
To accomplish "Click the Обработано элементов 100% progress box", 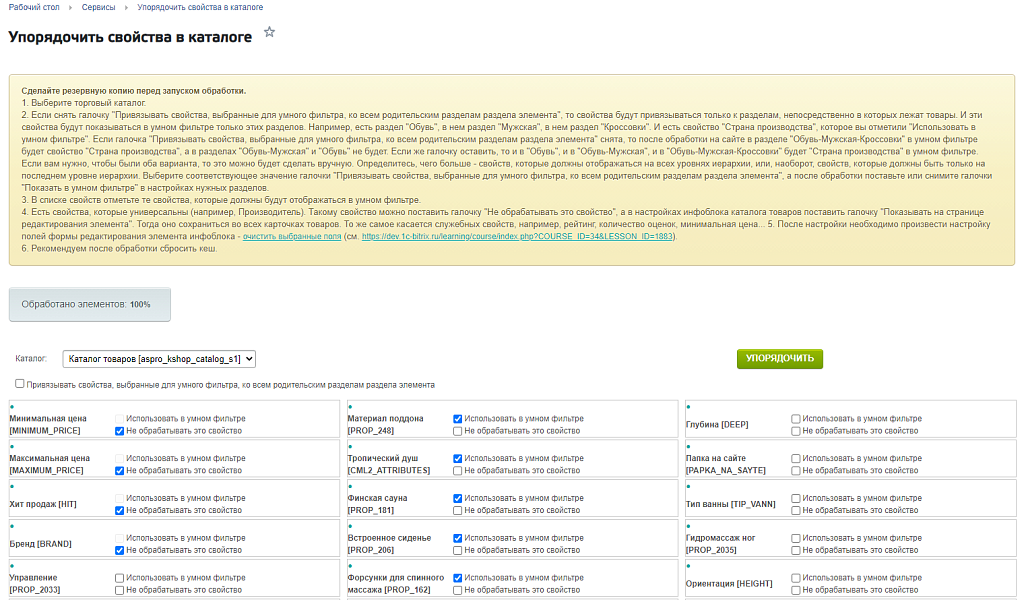I will (90, 304).
